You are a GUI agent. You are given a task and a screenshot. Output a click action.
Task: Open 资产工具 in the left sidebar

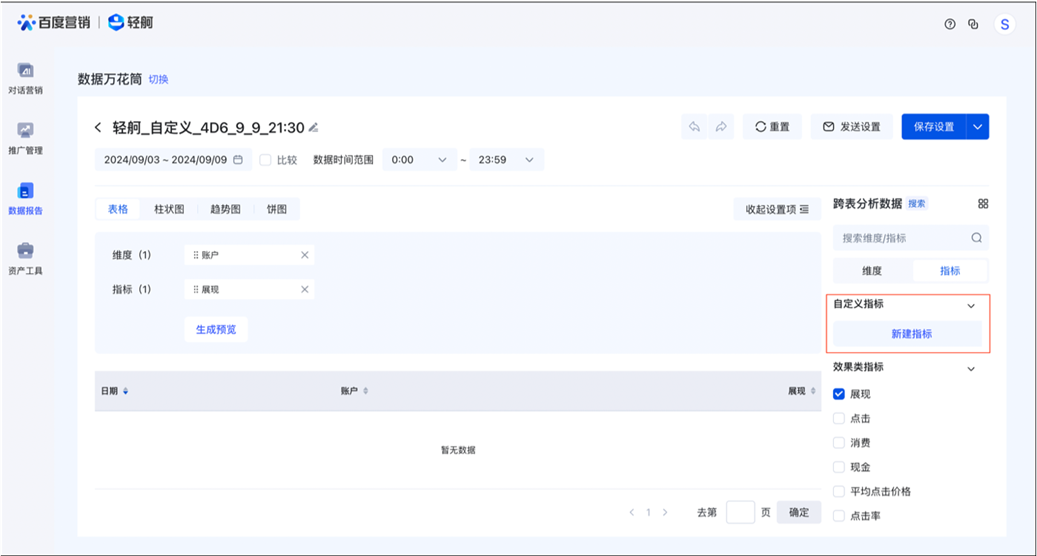(x=25, y=258)
